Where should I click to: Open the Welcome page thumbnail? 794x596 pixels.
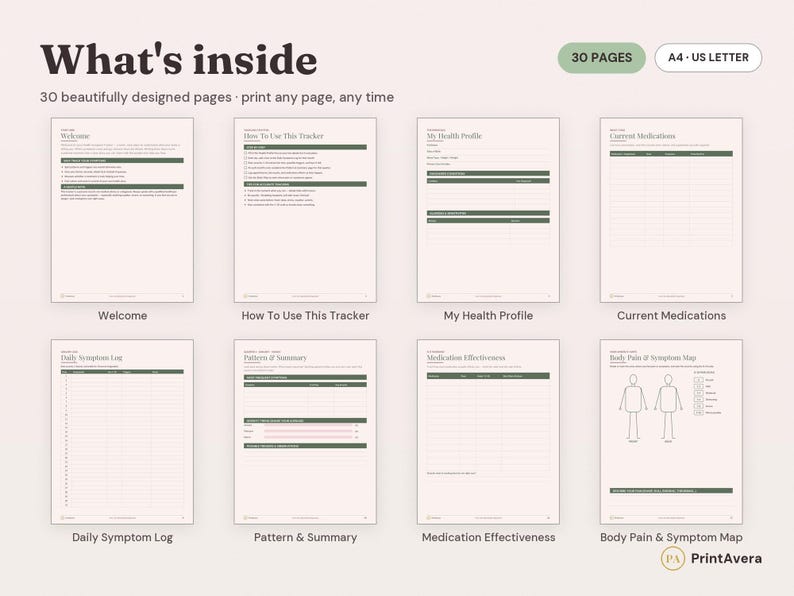122,210
